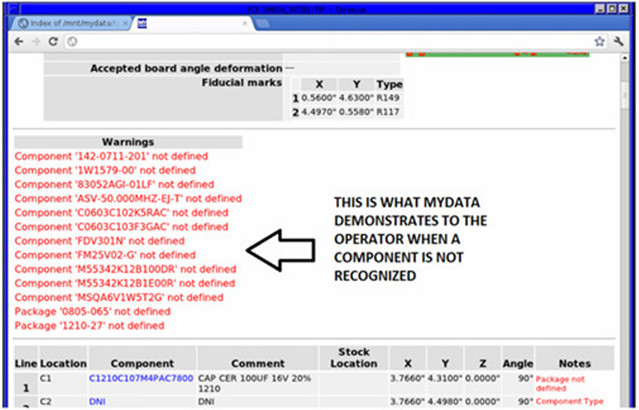The width and height of the screenshot is (639, 410).
Task: Open the DNI component link
Action: tap(97, 401)
